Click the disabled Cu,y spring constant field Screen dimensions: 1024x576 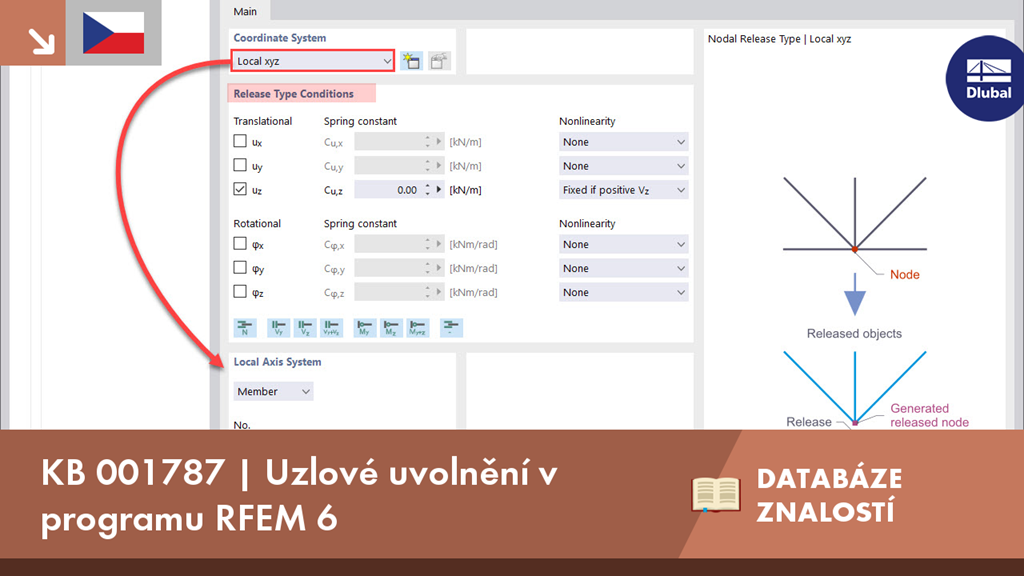pos(388,166)
